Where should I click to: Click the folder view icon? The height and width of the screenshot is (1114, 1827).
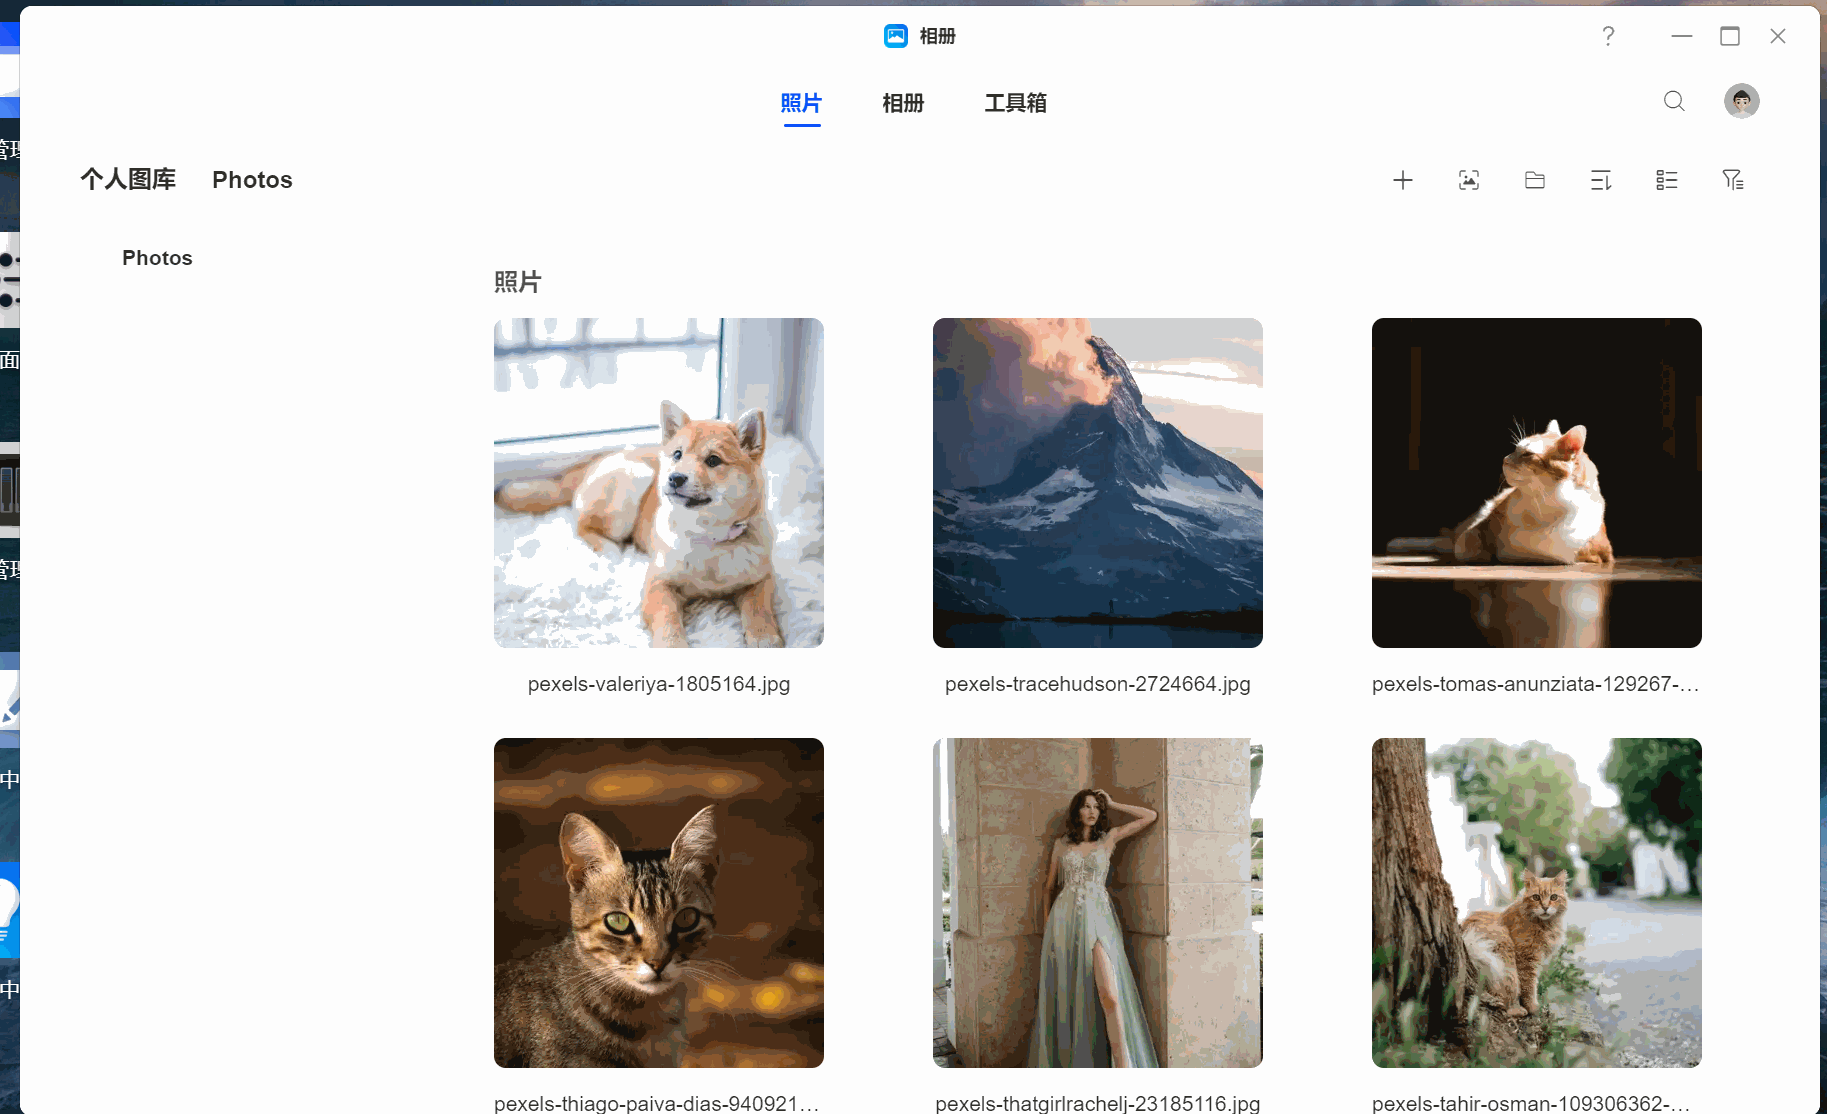pyautogui.click(x=1535, y=180)
